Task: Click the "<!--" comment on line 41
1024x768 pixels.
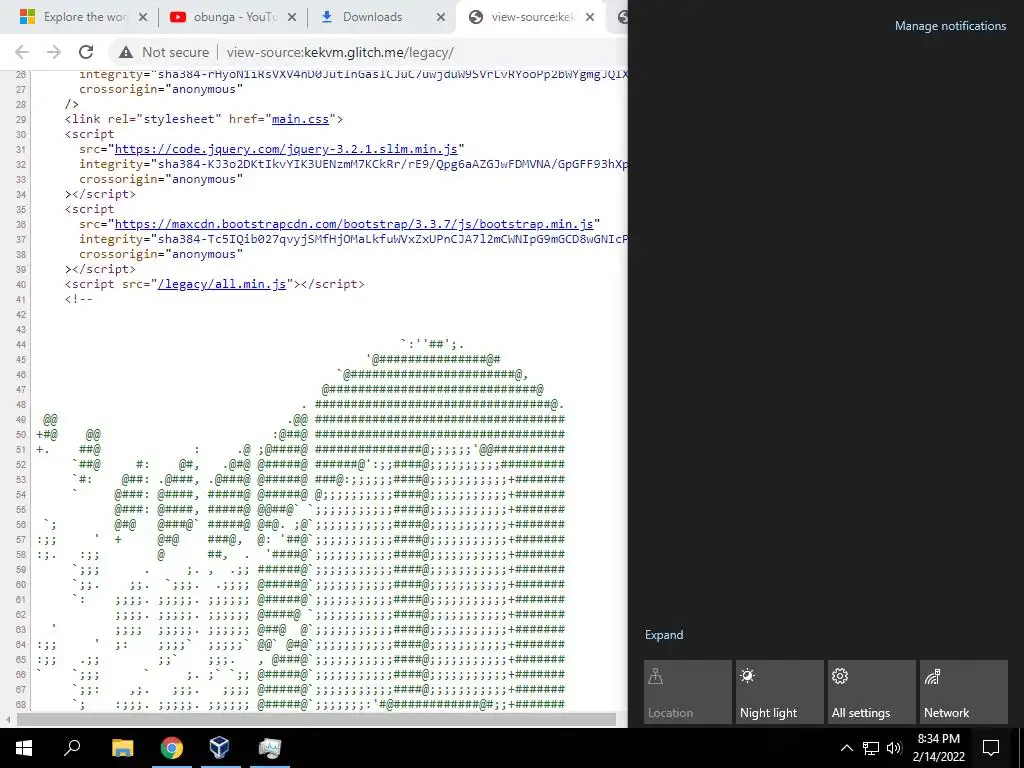Action: (x=78, y=299)
